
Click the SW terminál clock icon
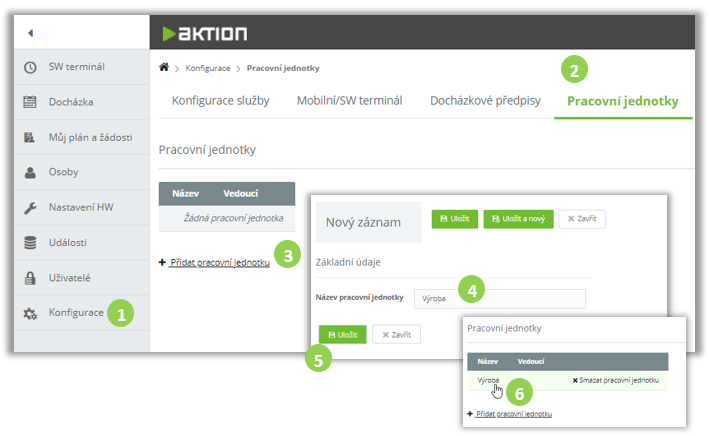pos(30,67)
